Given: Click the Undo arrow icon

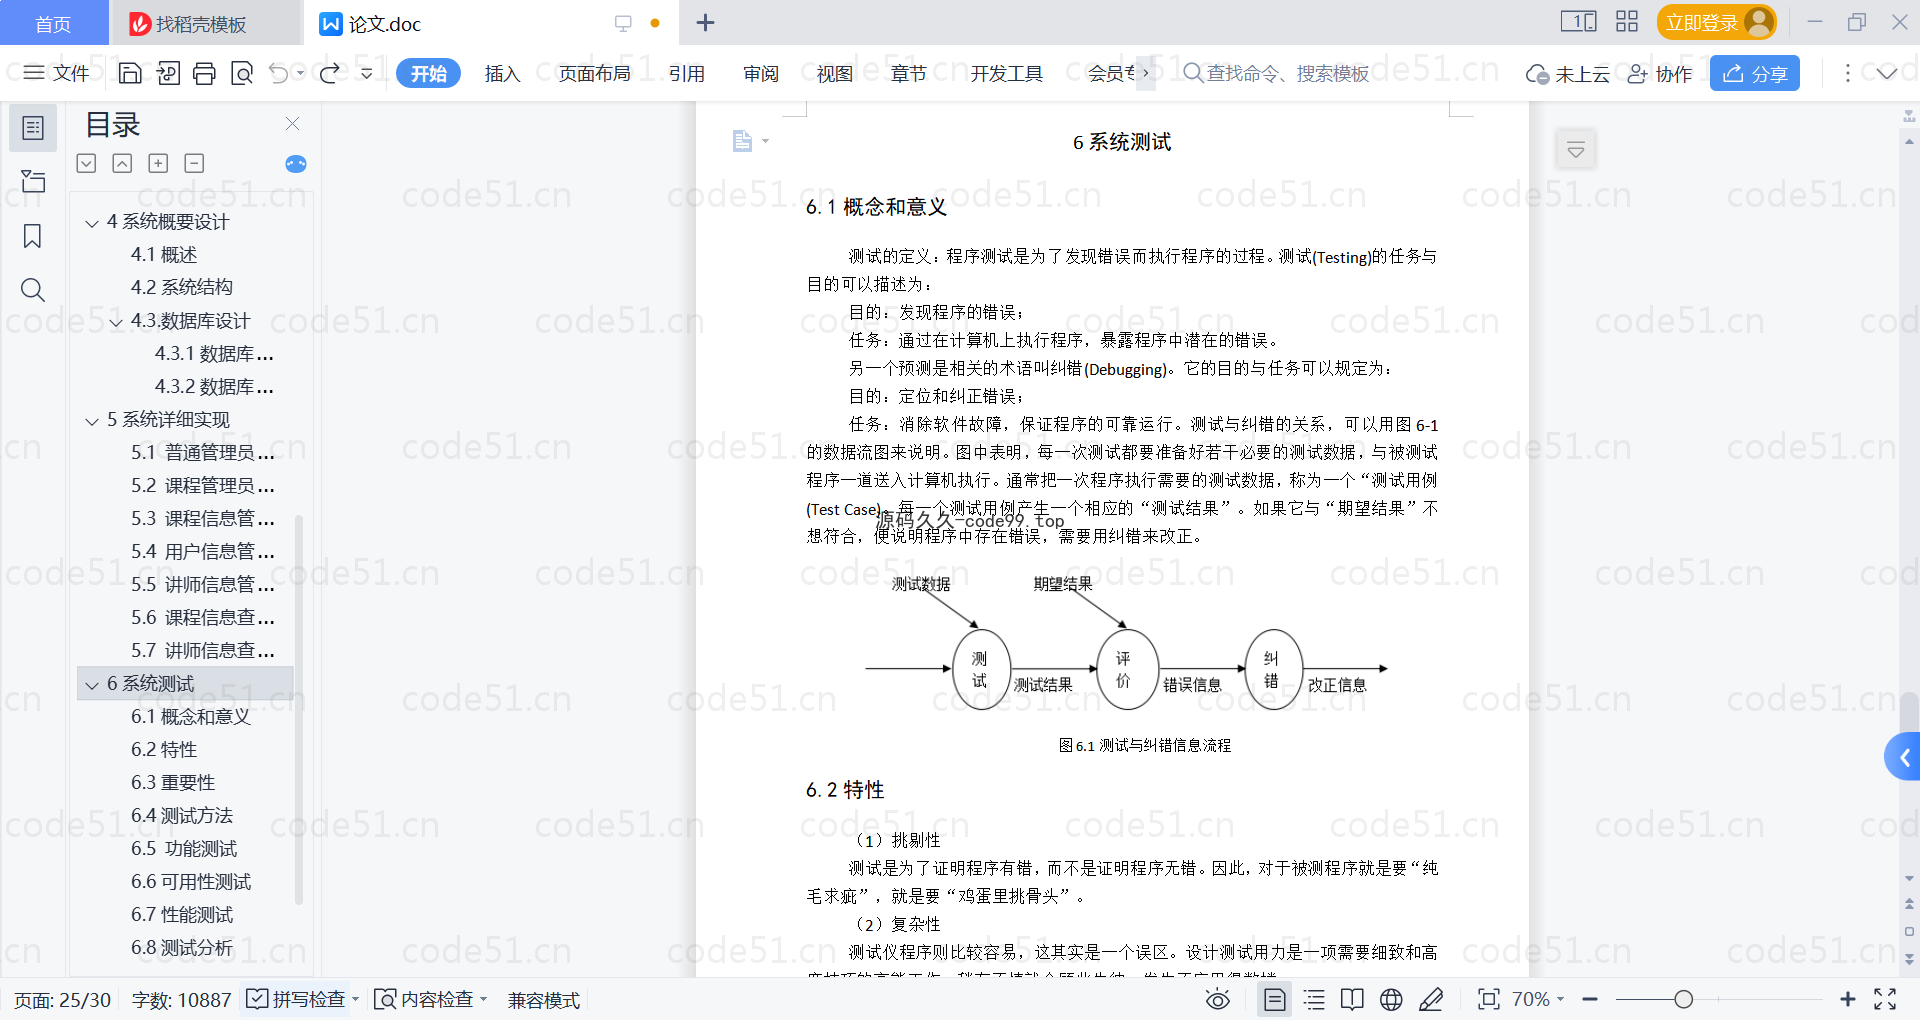Looking at the screenshot, I should pos(279,73).
